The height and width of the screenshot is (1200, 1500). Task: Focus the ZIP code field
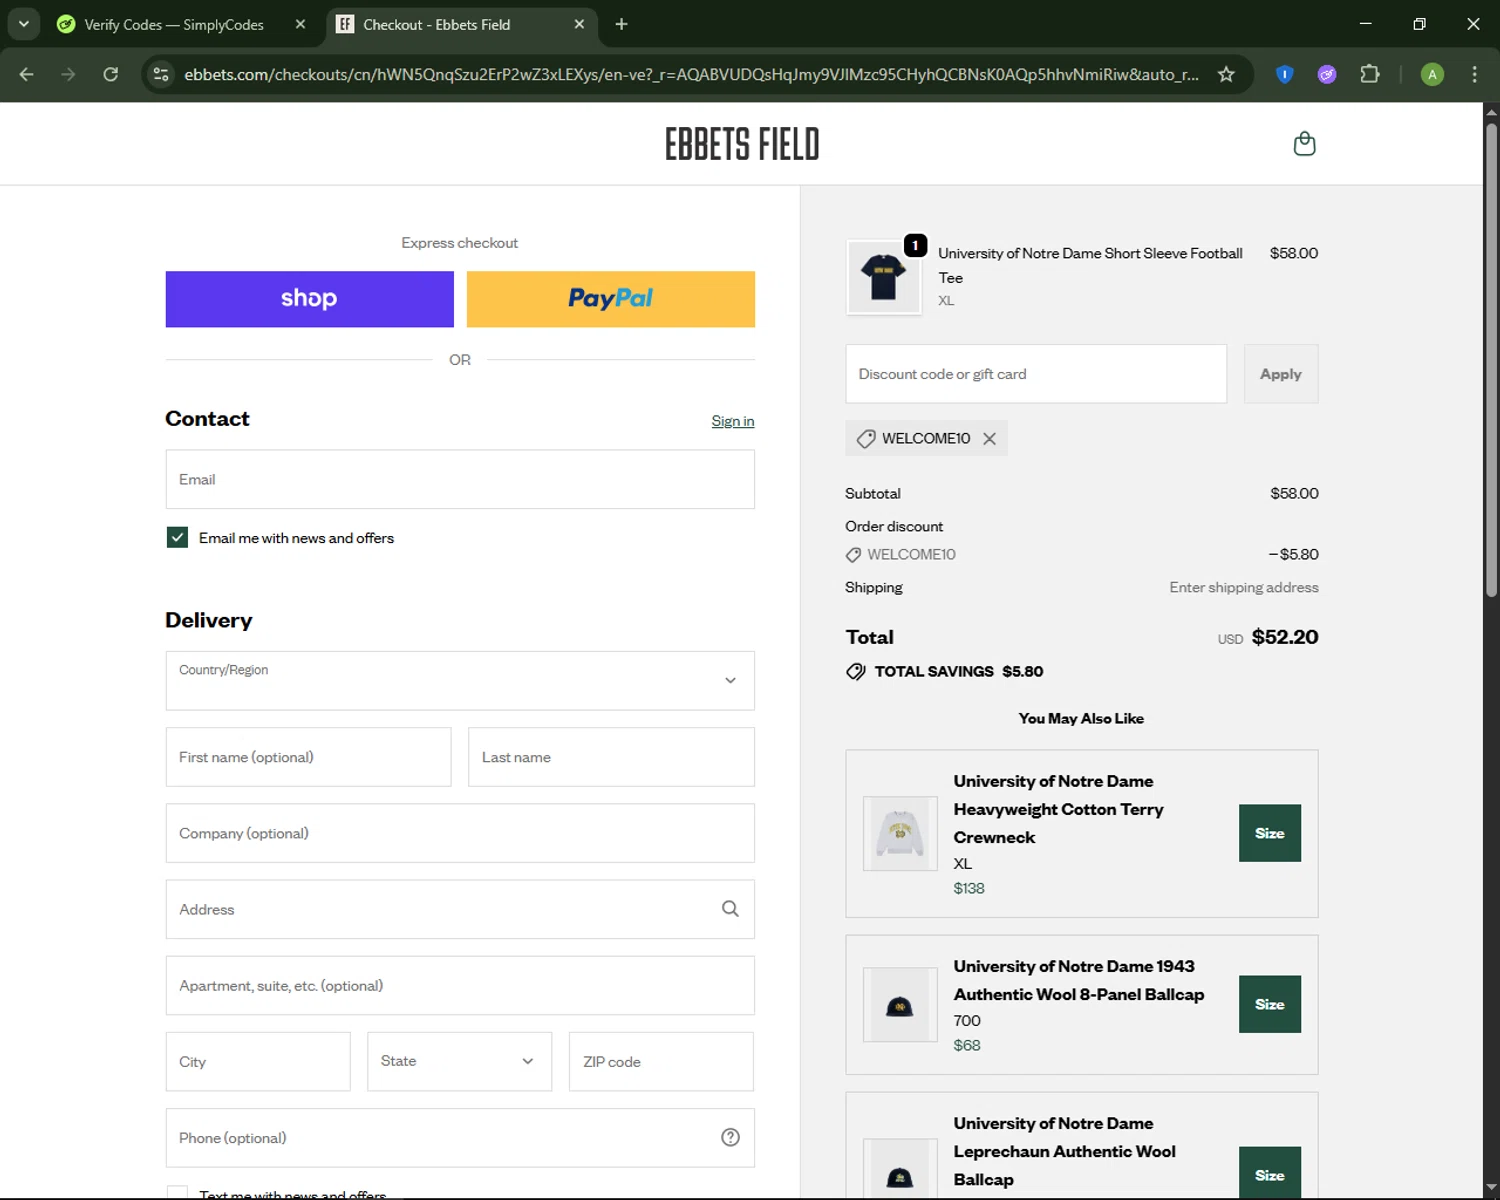point(661,1061)
